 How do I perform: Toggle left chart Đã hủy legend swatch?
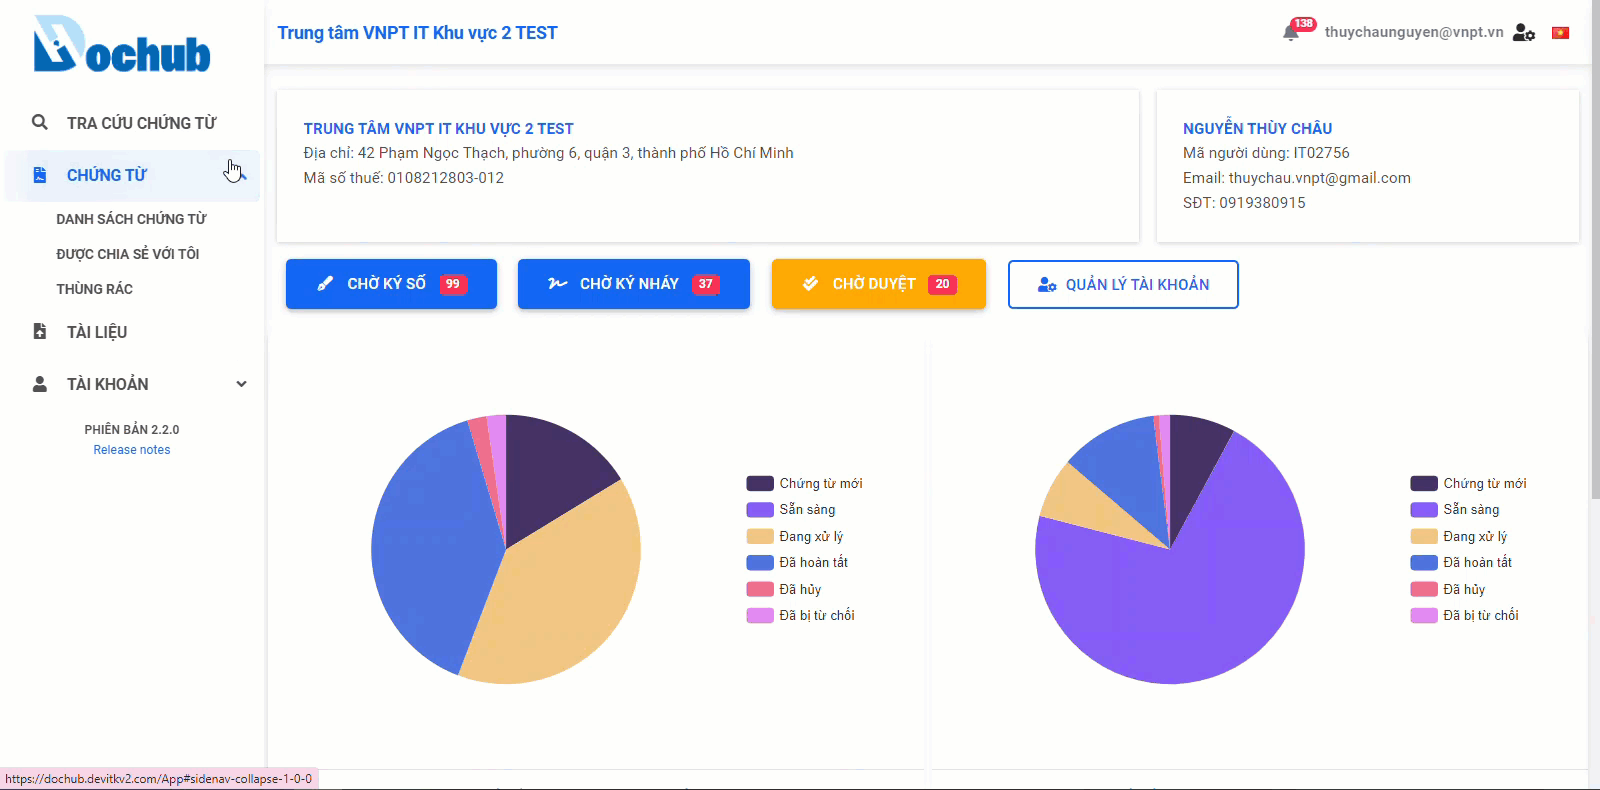click(760, 589)
